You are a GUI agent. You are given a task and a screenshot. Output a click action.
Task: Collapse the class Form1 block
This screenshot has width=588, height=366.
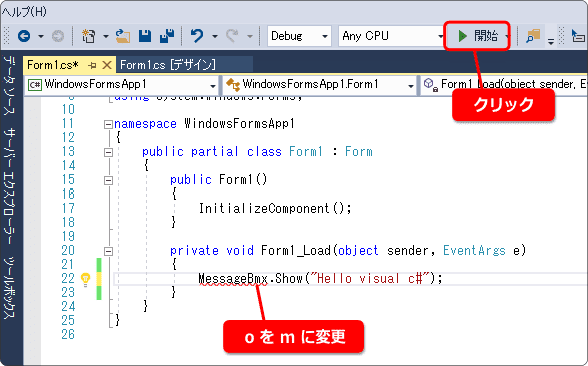point(108,152)
